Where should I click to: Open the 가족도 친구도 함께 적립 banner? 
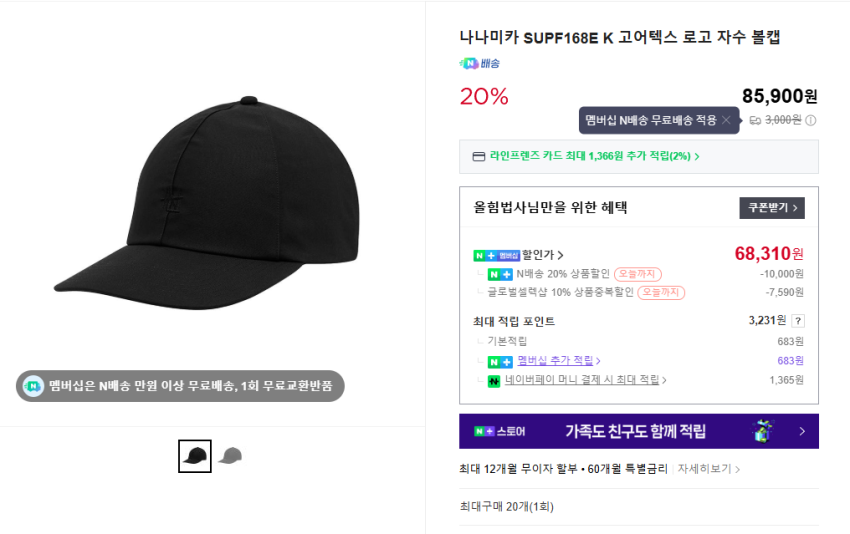638,431
